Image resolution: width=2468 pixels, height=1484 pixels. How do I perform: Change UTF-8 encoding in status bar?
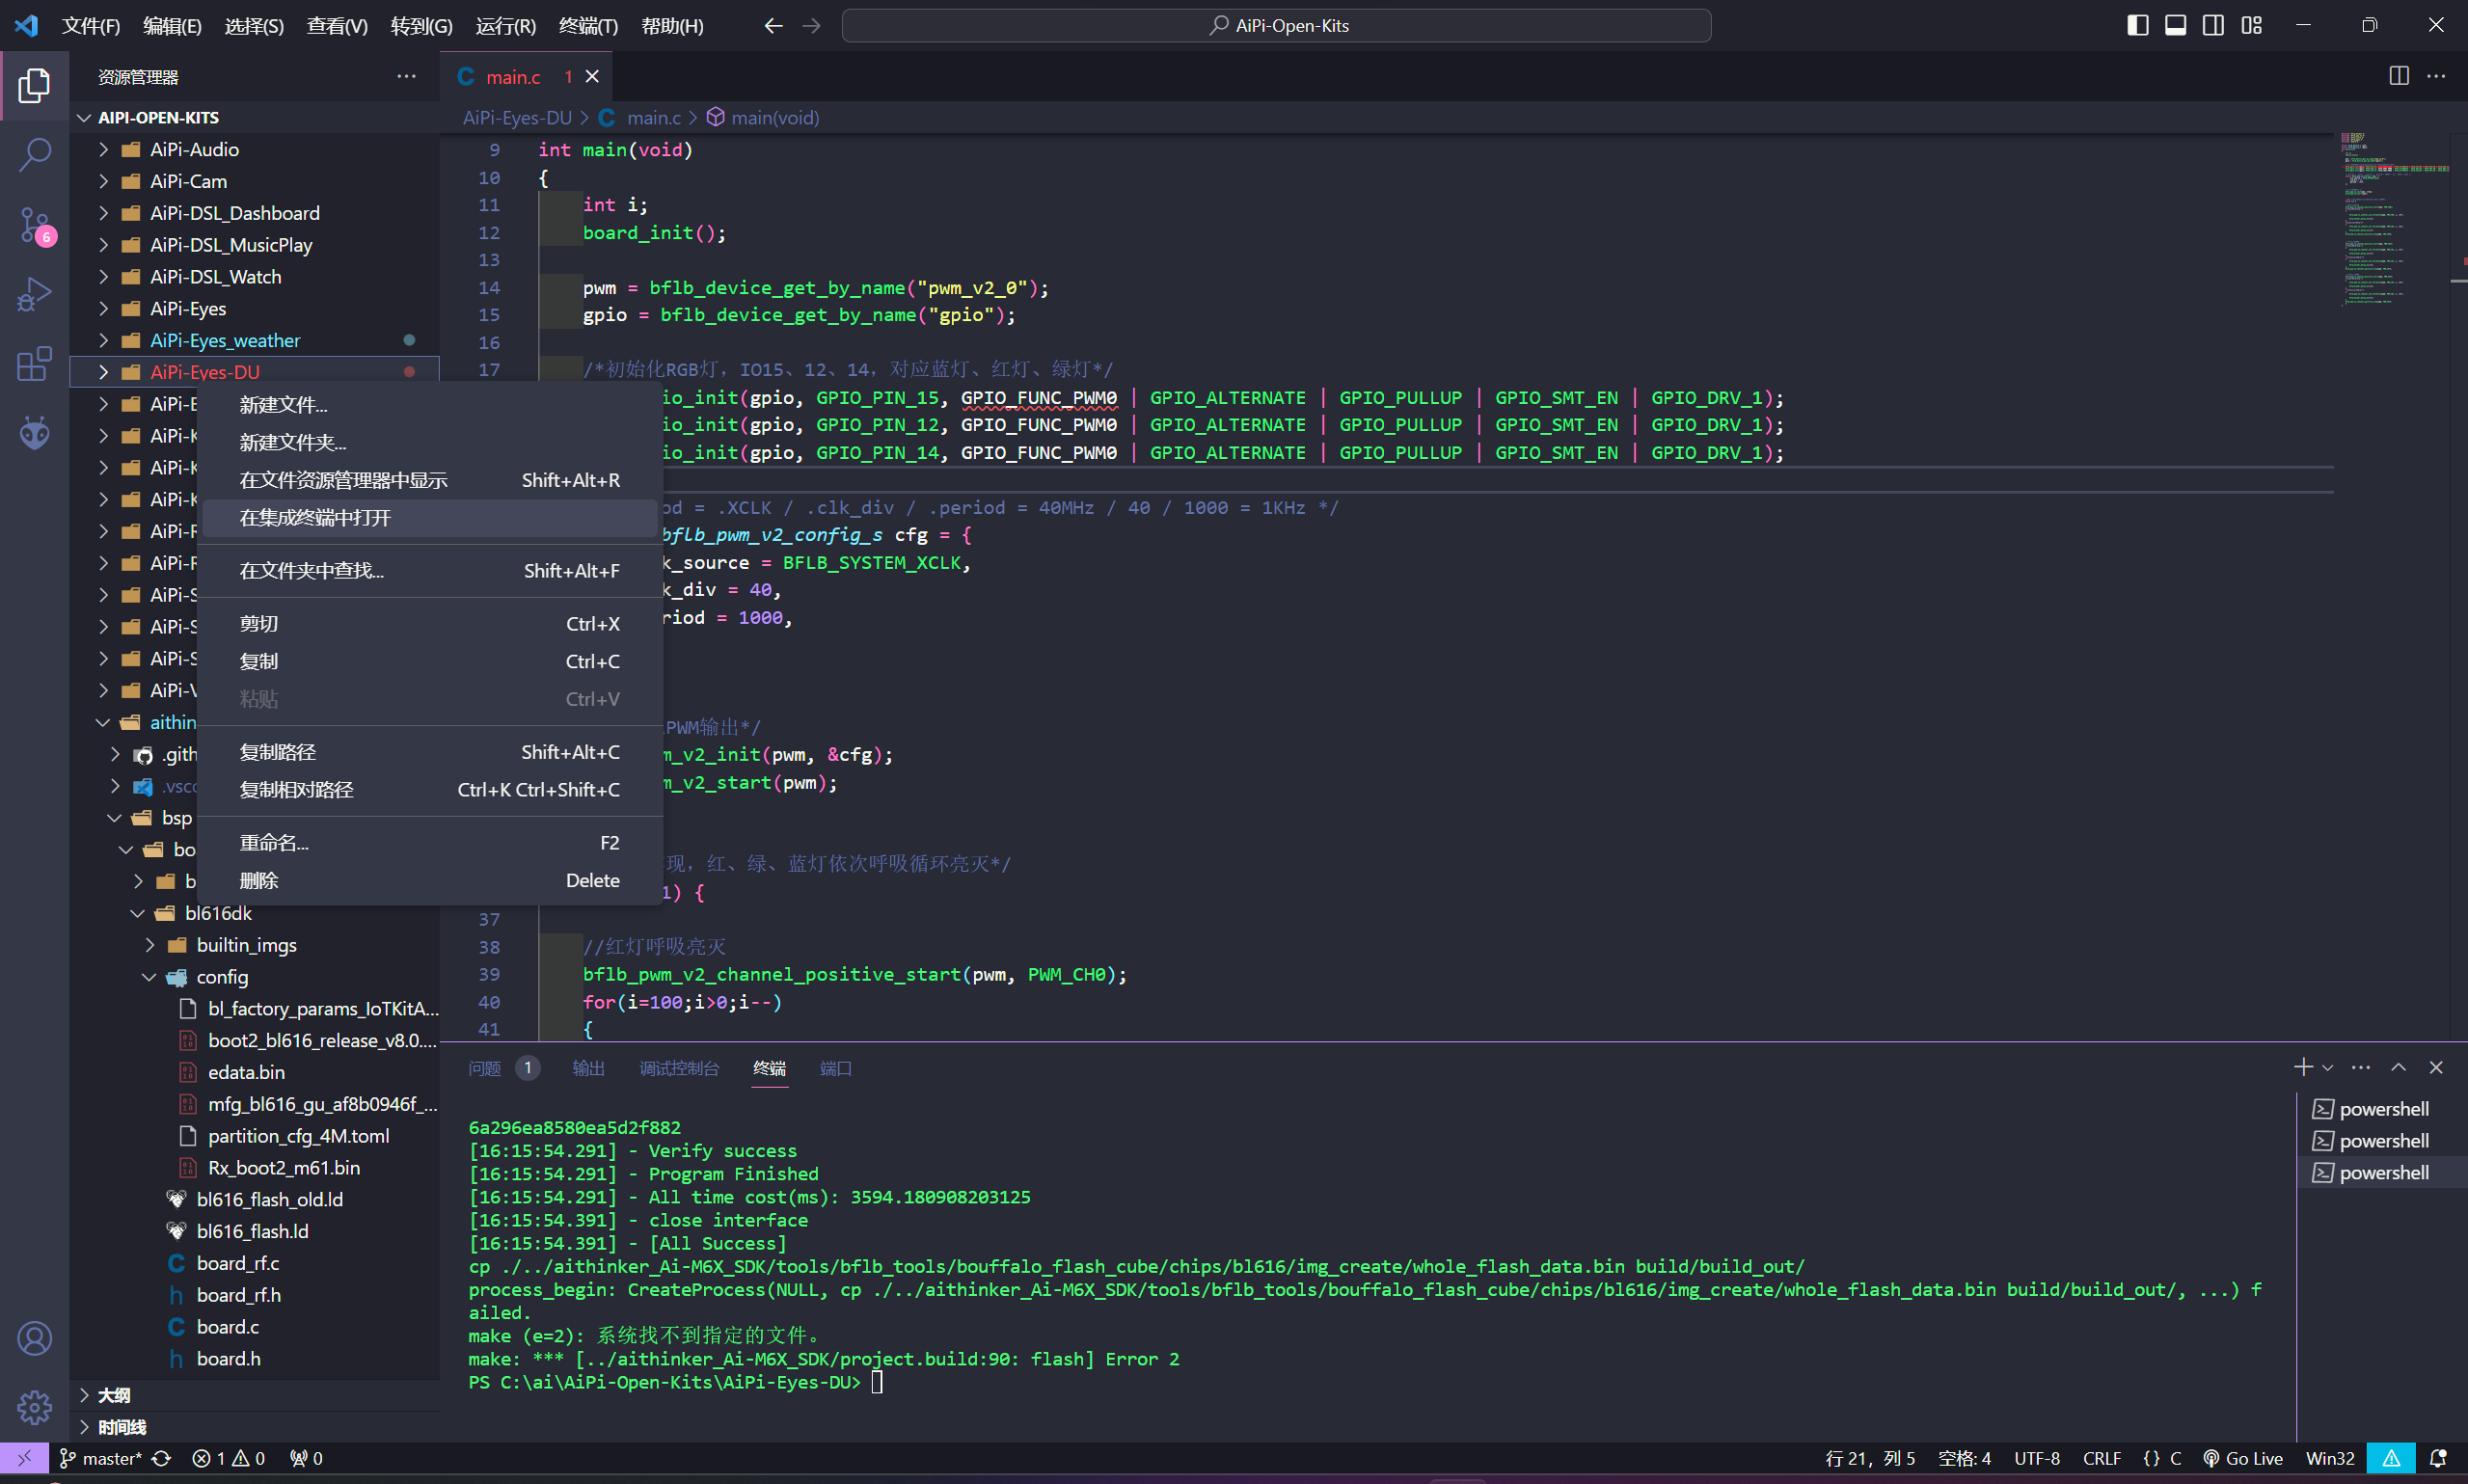(2037, 1458)
